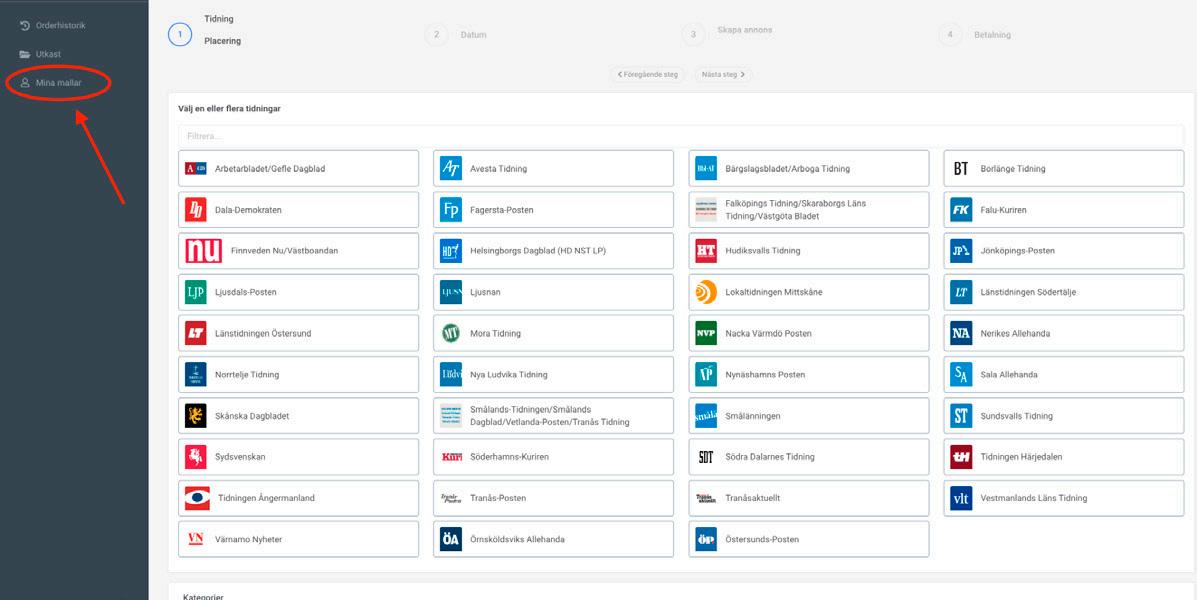Select the Norrtelje Tidning newspaper

pos(298,375)
